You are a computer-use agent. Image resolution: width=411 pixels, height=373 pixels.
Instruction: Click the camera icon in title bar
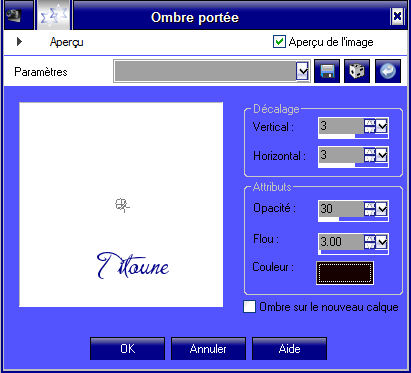coord(14,15)
